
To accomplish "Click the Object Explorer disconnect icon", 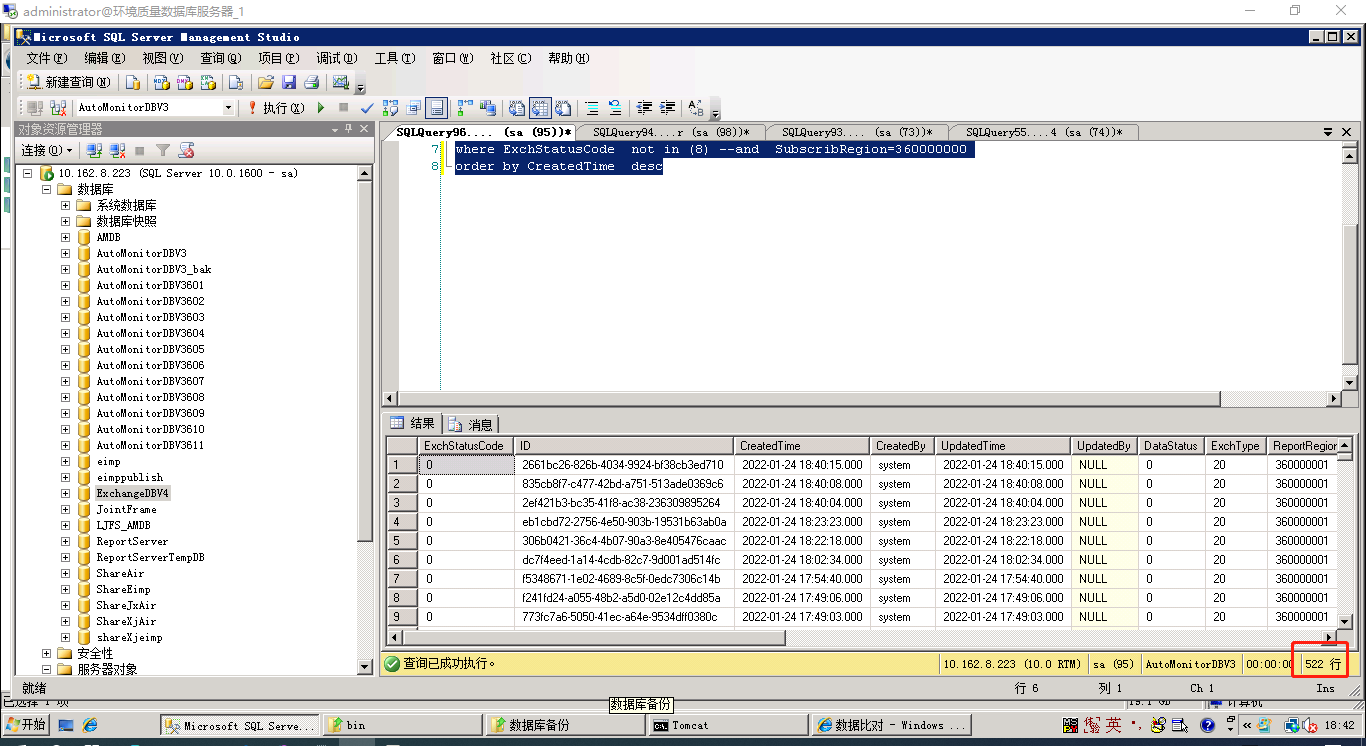I will [117, 150].
